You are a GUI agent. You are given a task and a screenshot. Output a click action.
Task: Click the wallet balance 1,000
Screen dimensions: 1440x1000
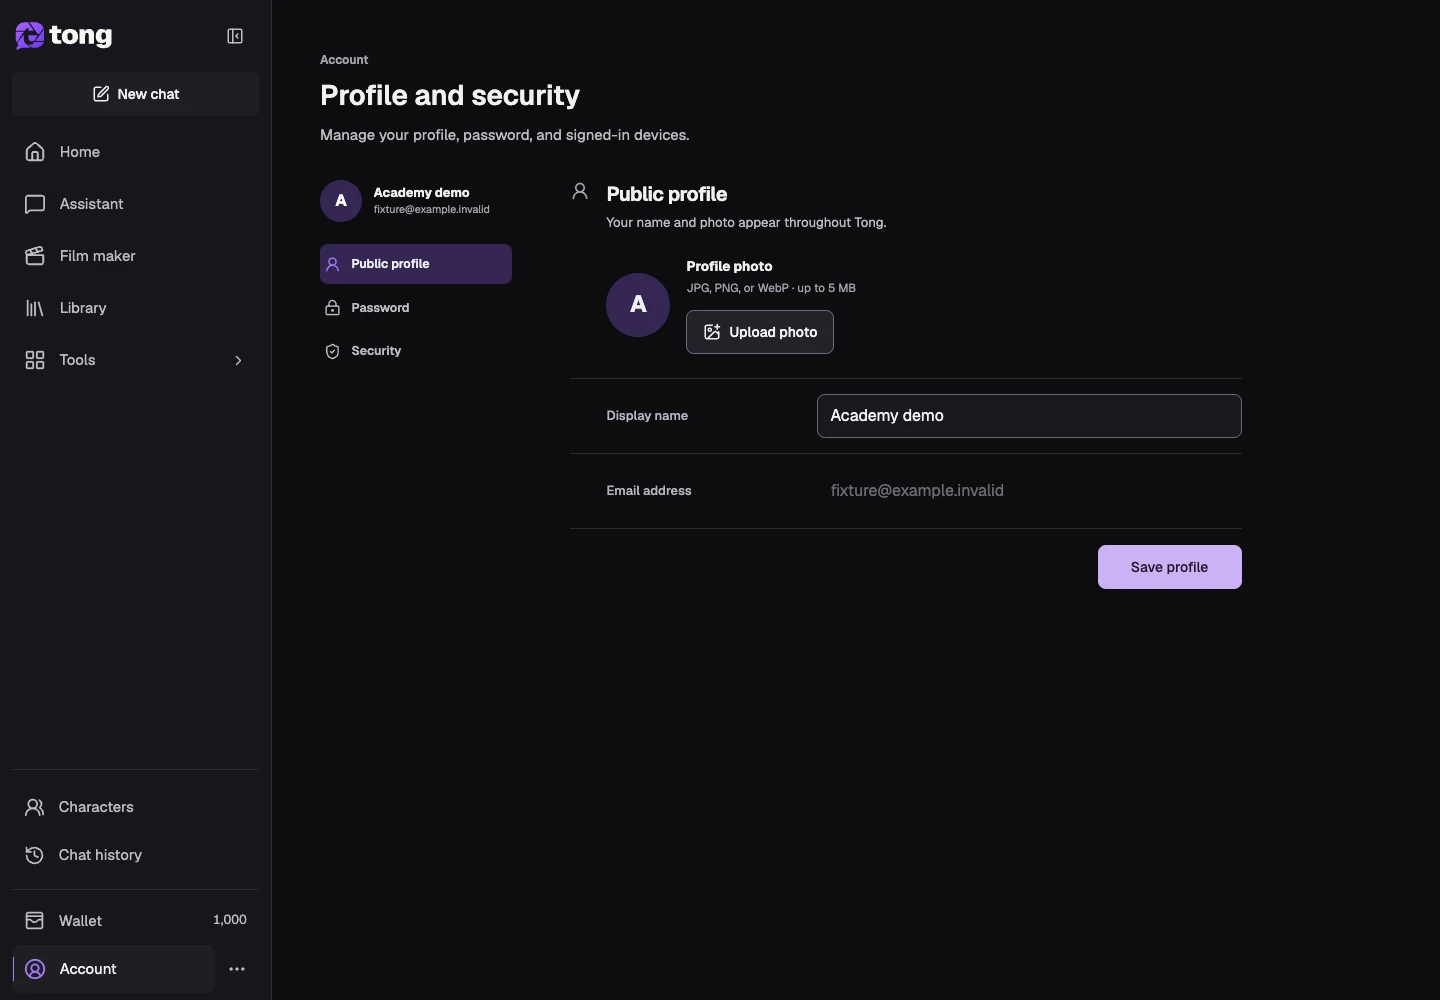tap(230, 920)
